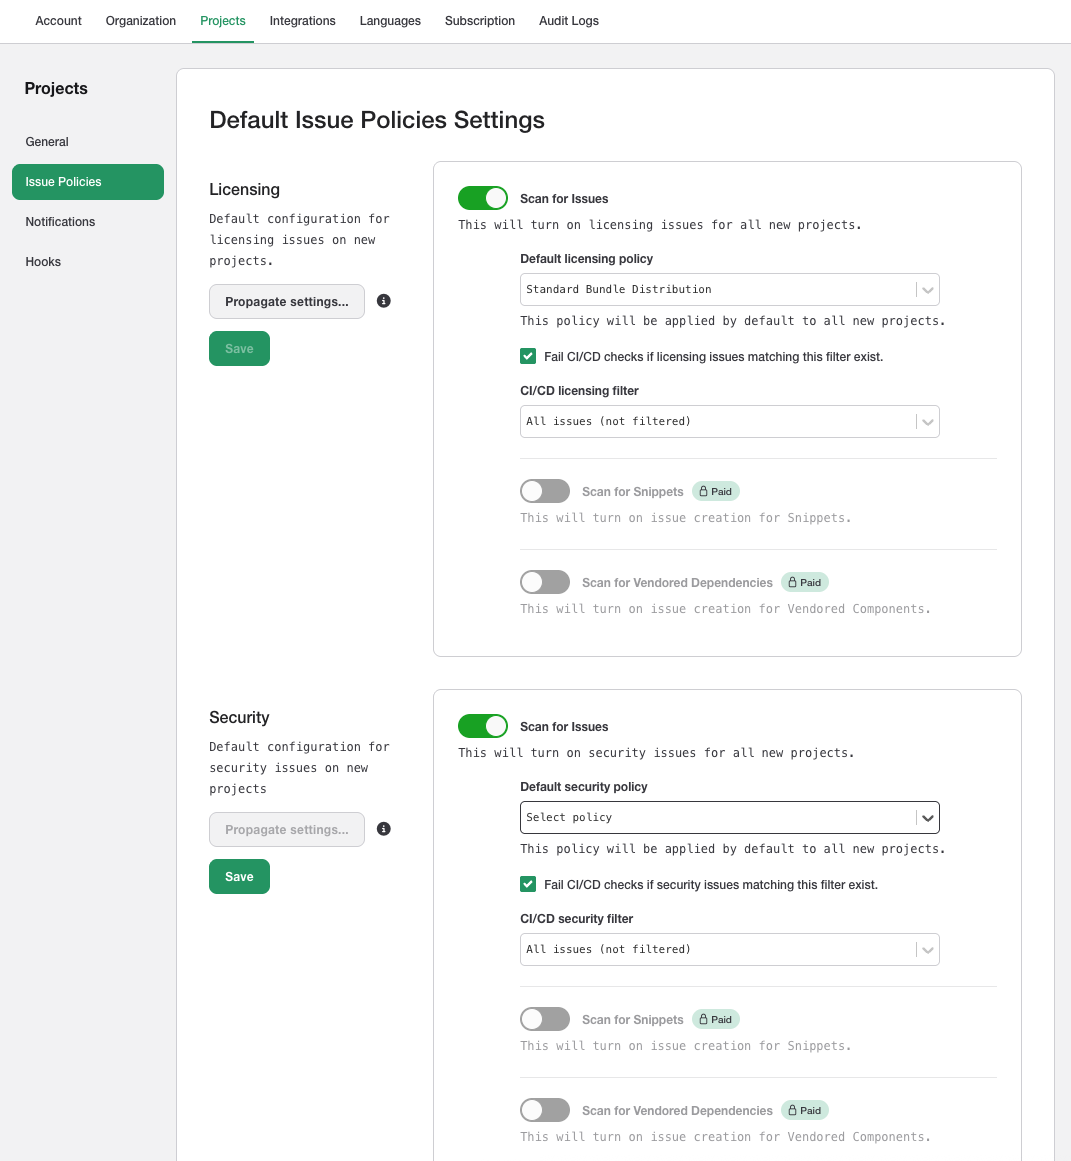The height and width of the screenshot is (1161, 1071).
Task: Uncheck Fail CI/CD checks for security issues
Action: [528, 884]
